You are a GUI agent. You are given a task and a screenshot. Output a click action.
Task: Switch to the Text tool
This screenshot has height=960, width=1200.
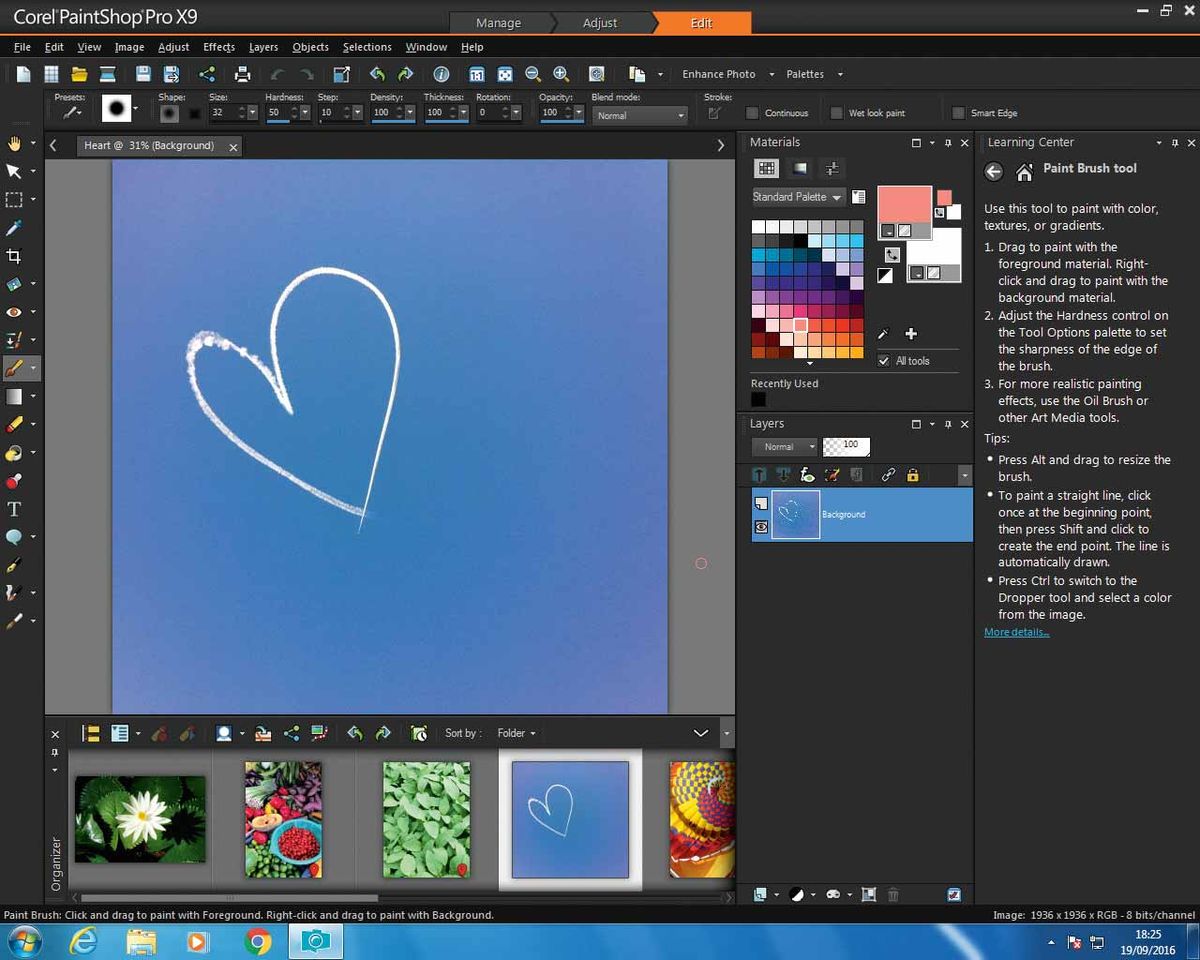15,508
